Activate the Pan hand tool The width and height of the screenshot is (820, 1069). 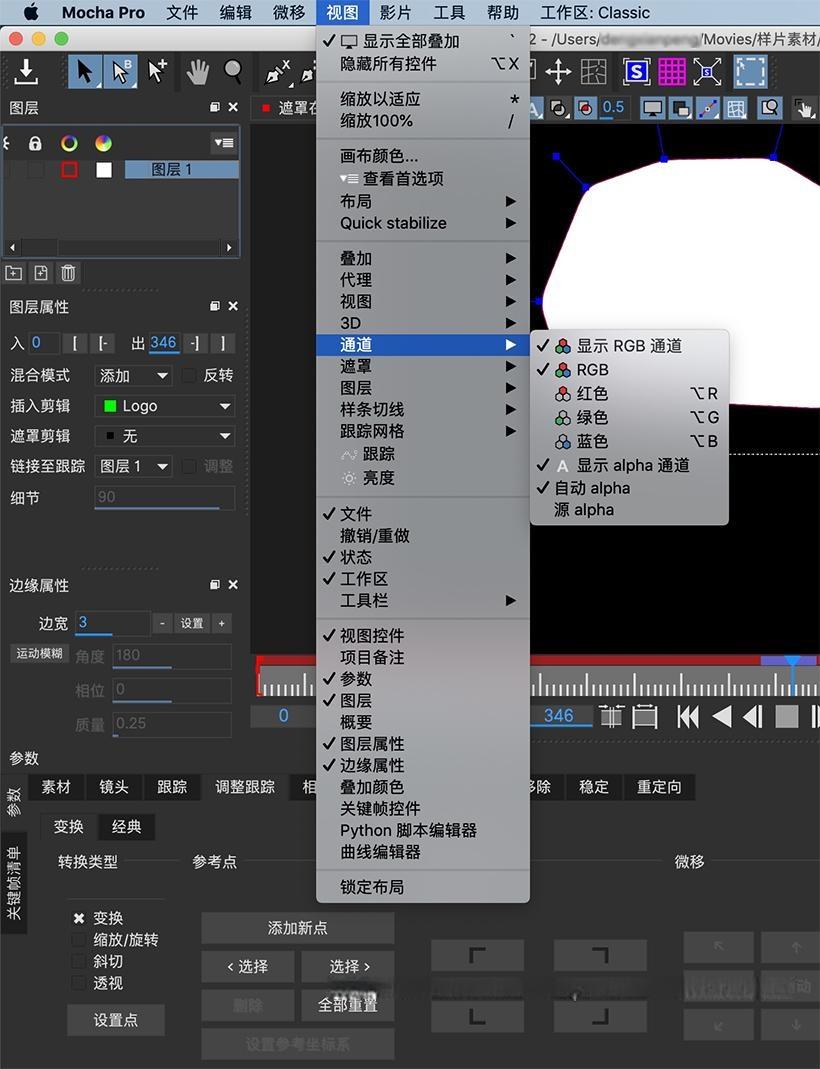[x=199, y=72]
